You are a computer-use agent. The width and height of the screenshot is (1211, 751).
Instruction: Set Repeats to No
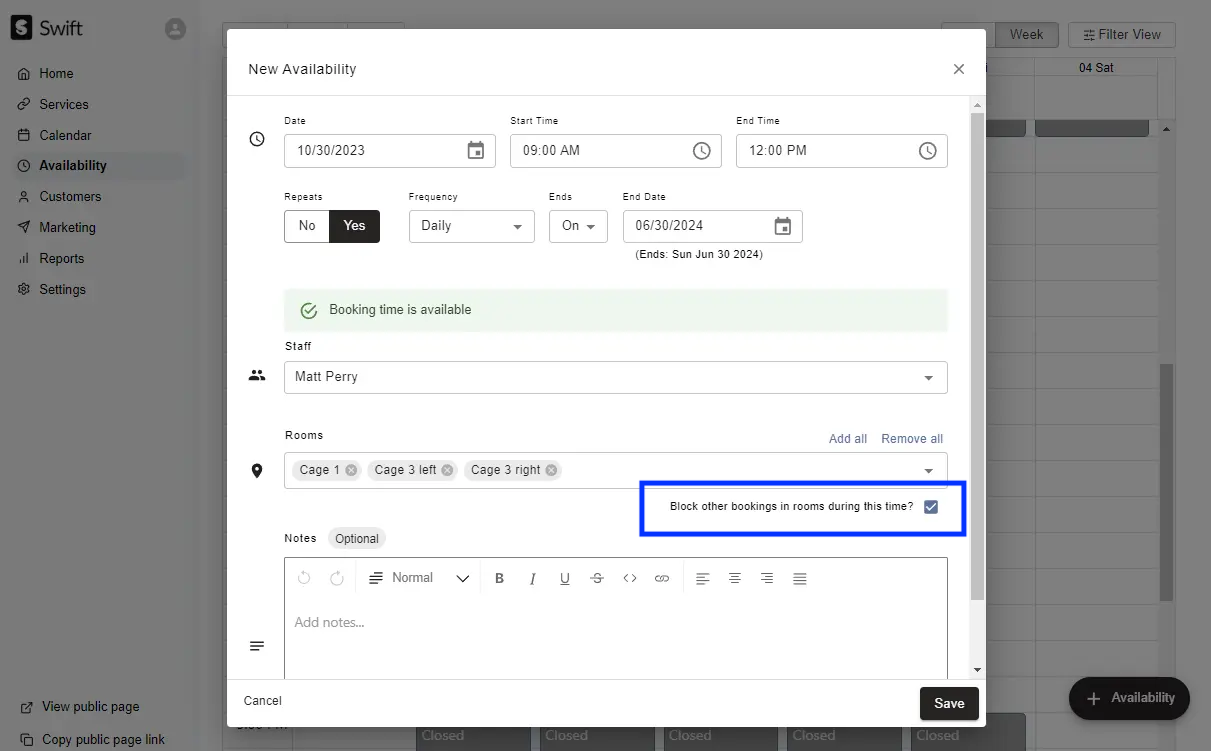coord(307,226)
